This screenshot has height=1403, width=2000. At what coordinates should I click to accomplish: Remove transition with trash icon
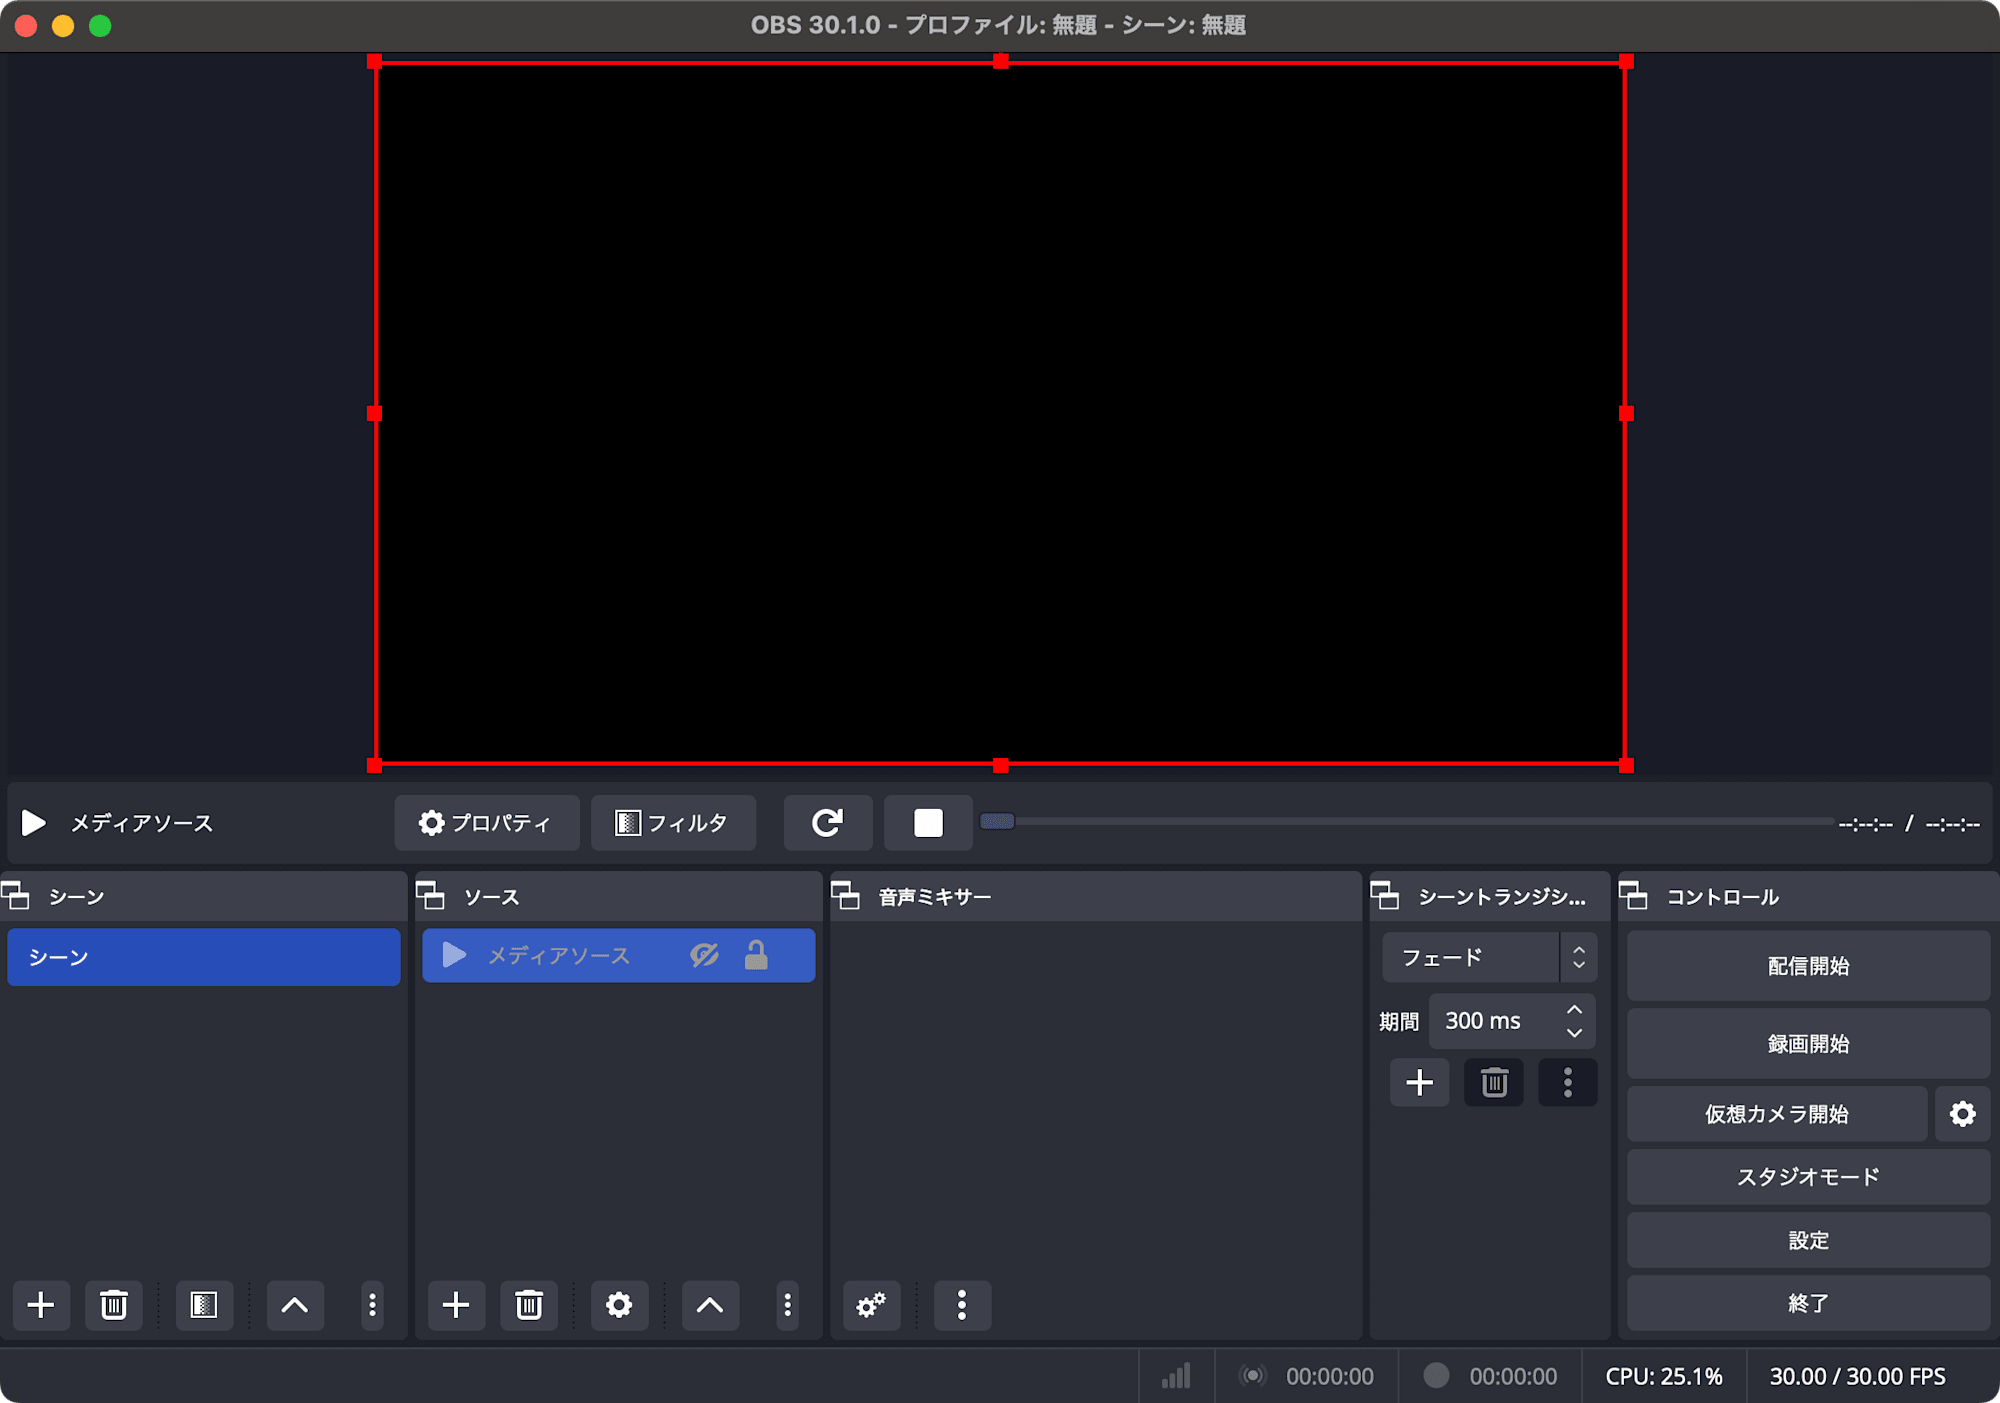1494,1082
